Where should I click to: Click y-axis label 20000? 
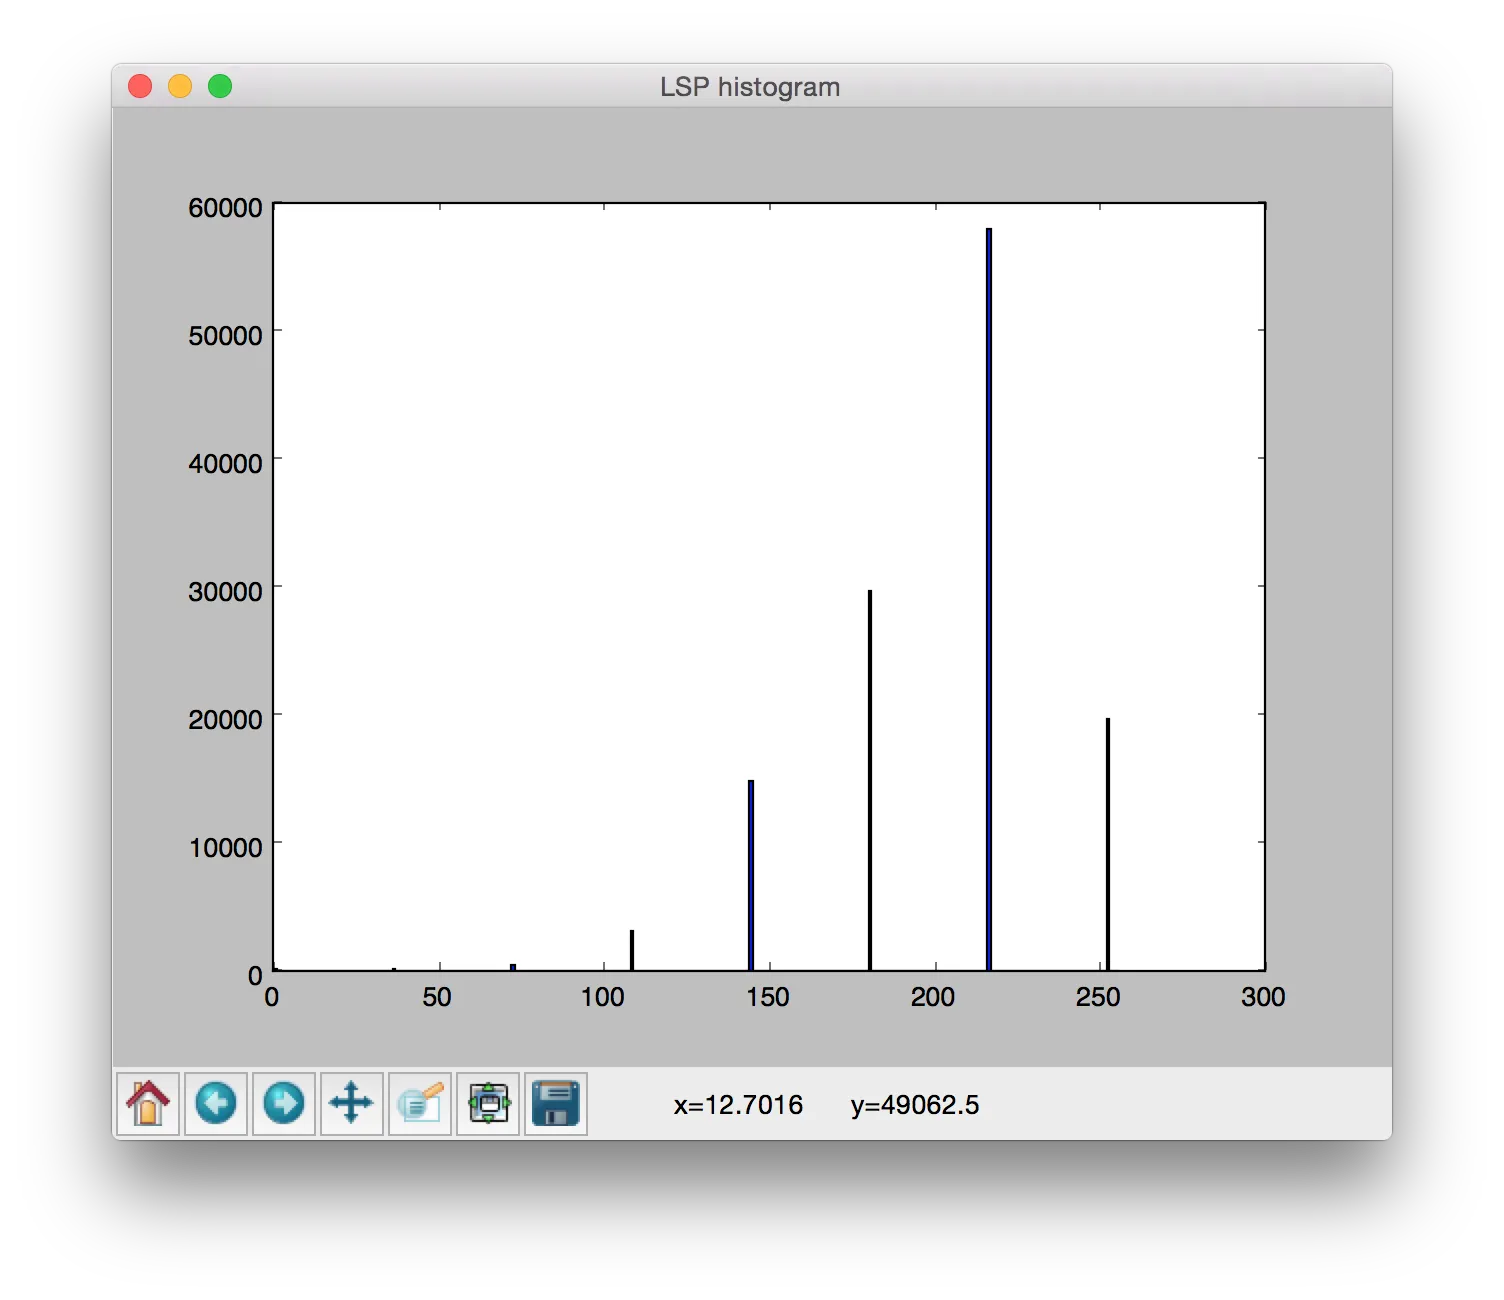tap(225, 720)
